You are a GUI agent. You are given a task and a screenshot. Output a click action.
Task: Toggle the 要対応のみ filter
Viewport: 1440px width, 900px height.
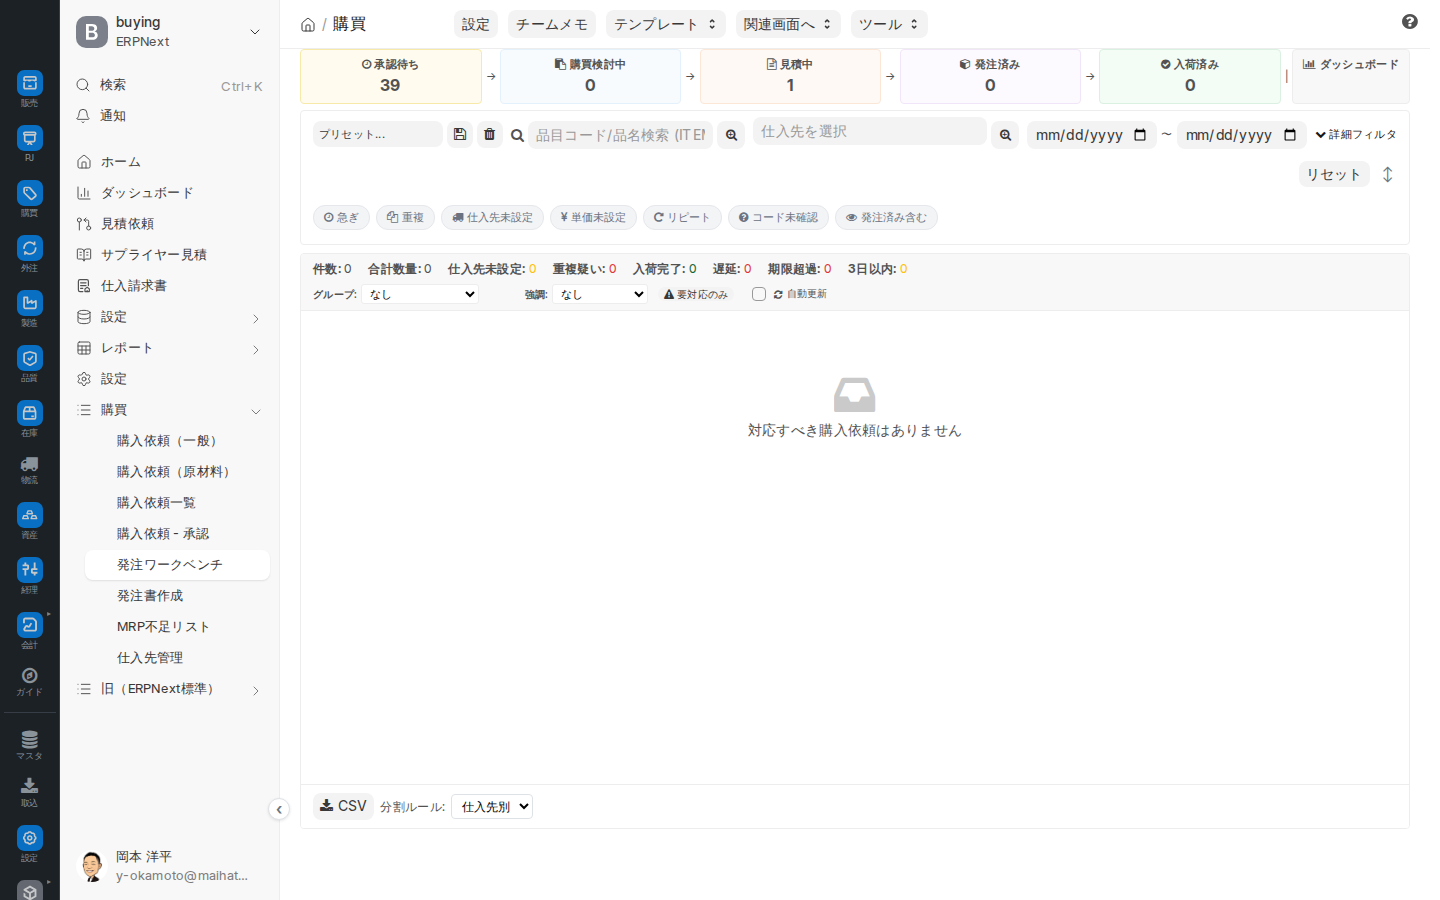pyautogui.click(x=696, y=294)
